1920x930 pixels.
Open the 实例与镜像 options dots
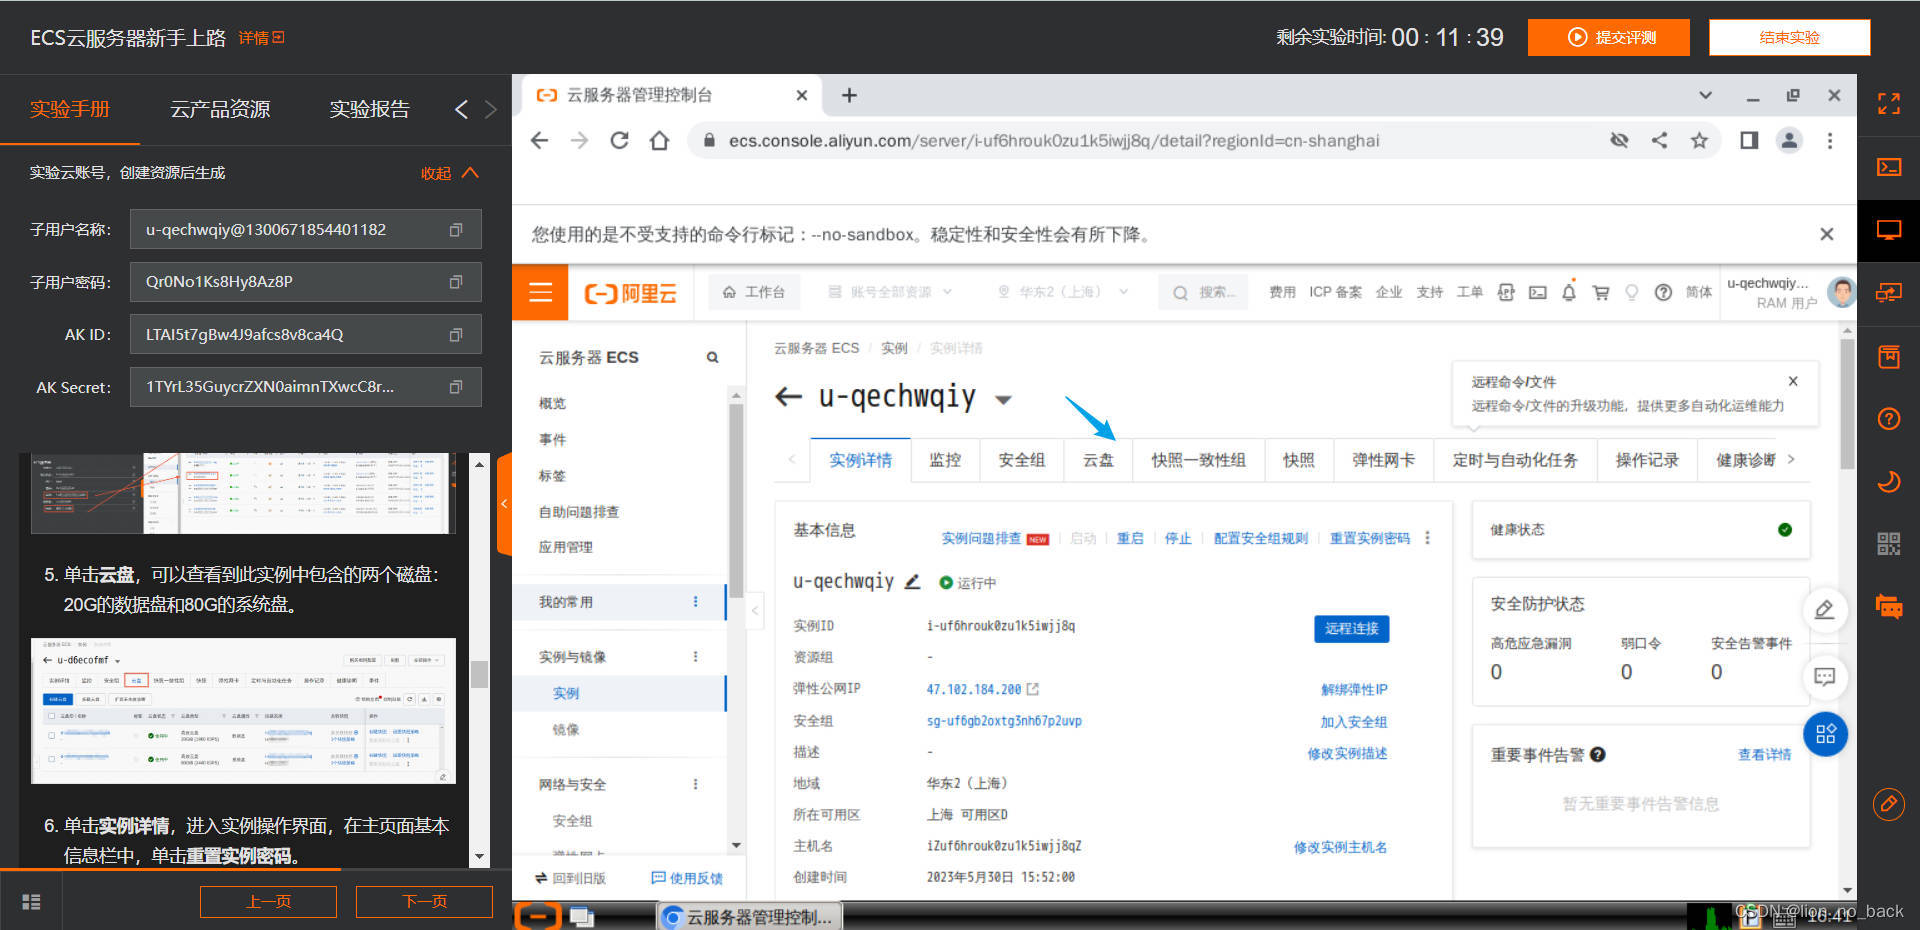click(695, 657)
